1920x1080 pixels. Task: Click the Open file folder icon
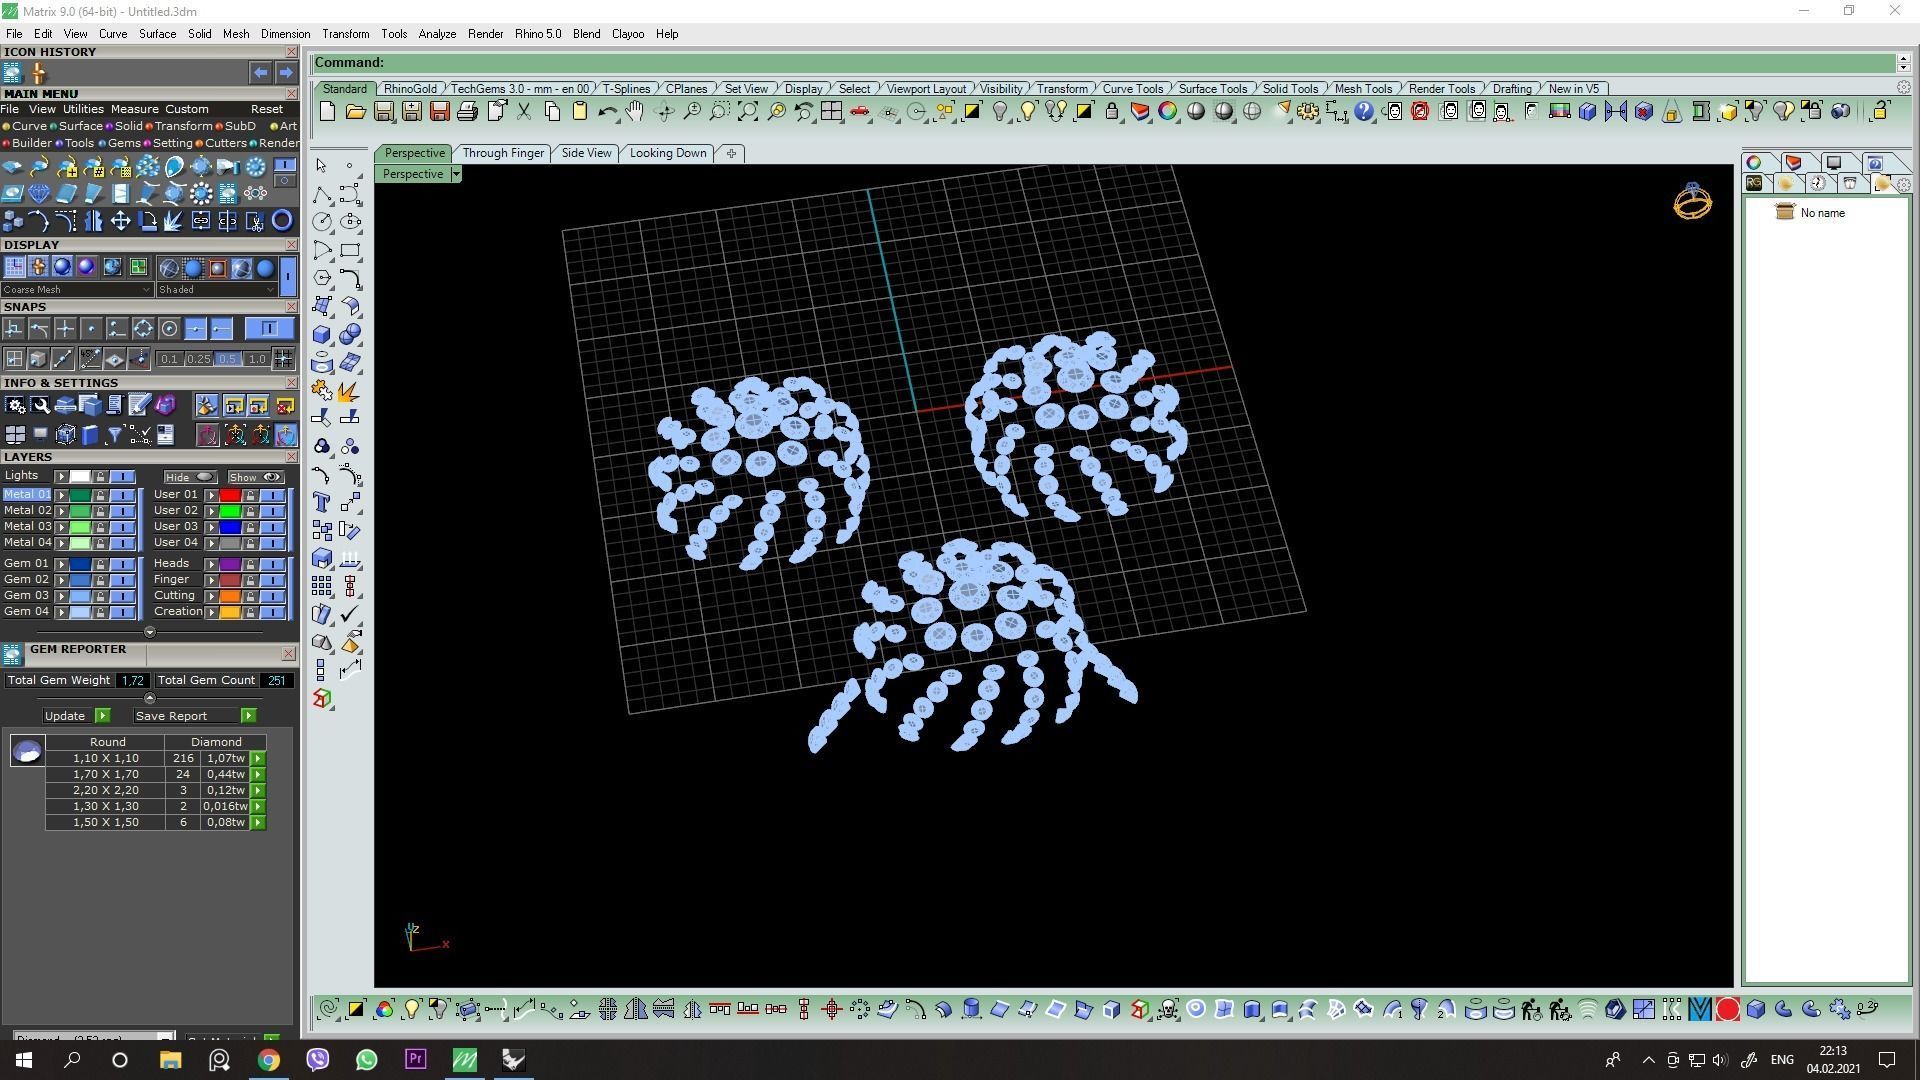pyautogui.click(x=355, y=112)
